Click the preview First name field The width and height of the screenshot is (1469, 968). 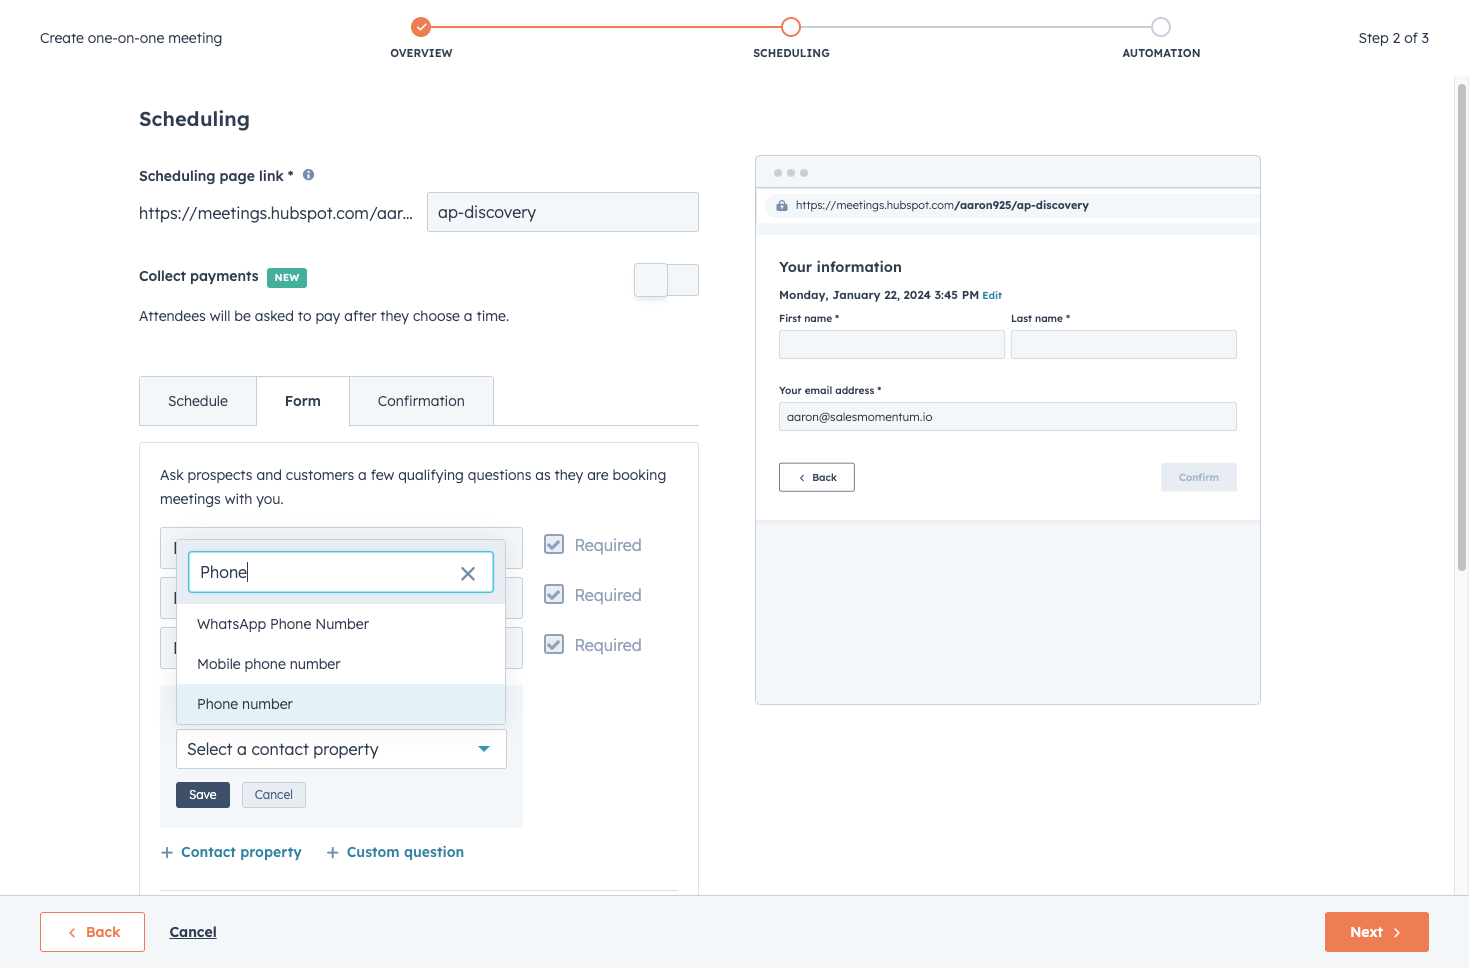892,345
